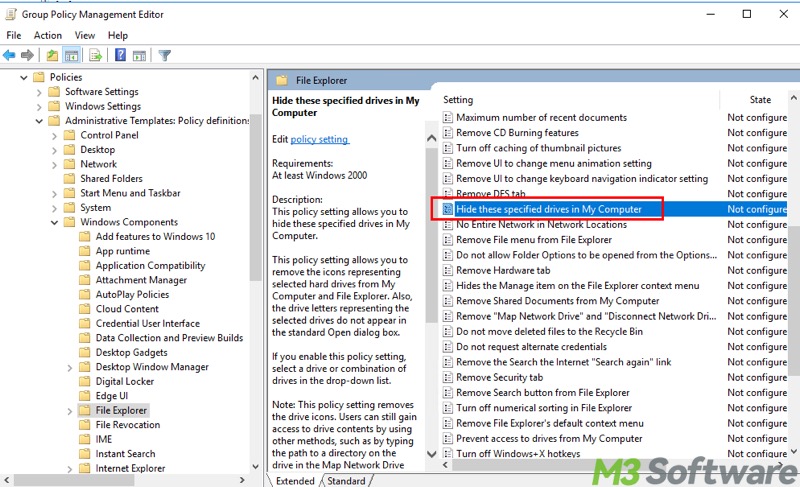Viewport: 800px width, 487px height.
Task: Click the tree pane scroll-up arrow
Action: coord(255,78)
